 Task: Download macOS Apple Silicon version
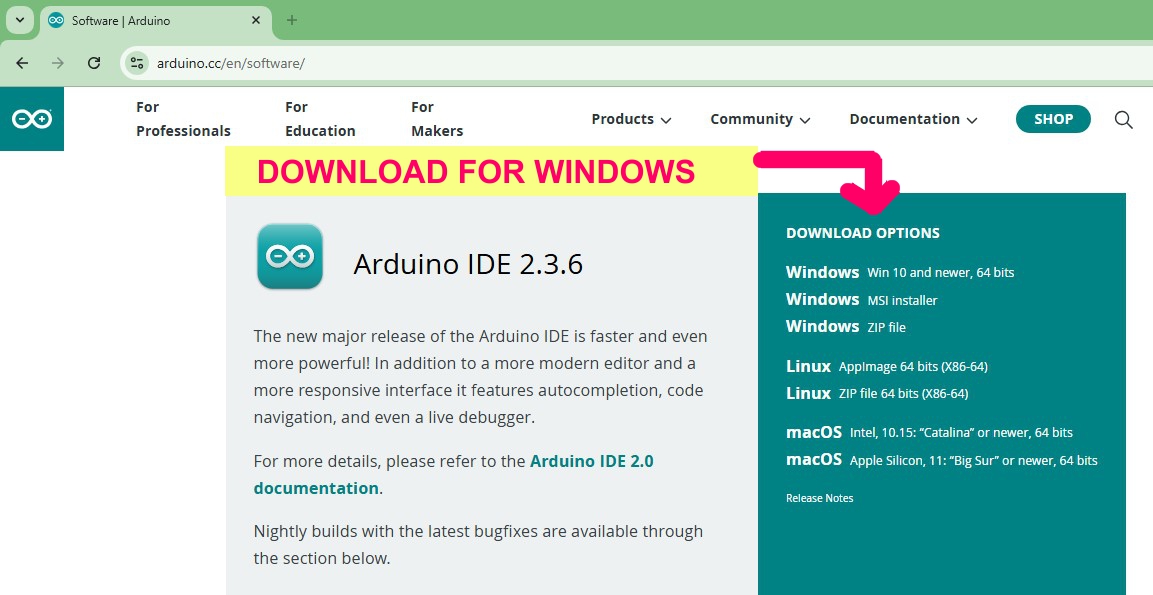941,460
